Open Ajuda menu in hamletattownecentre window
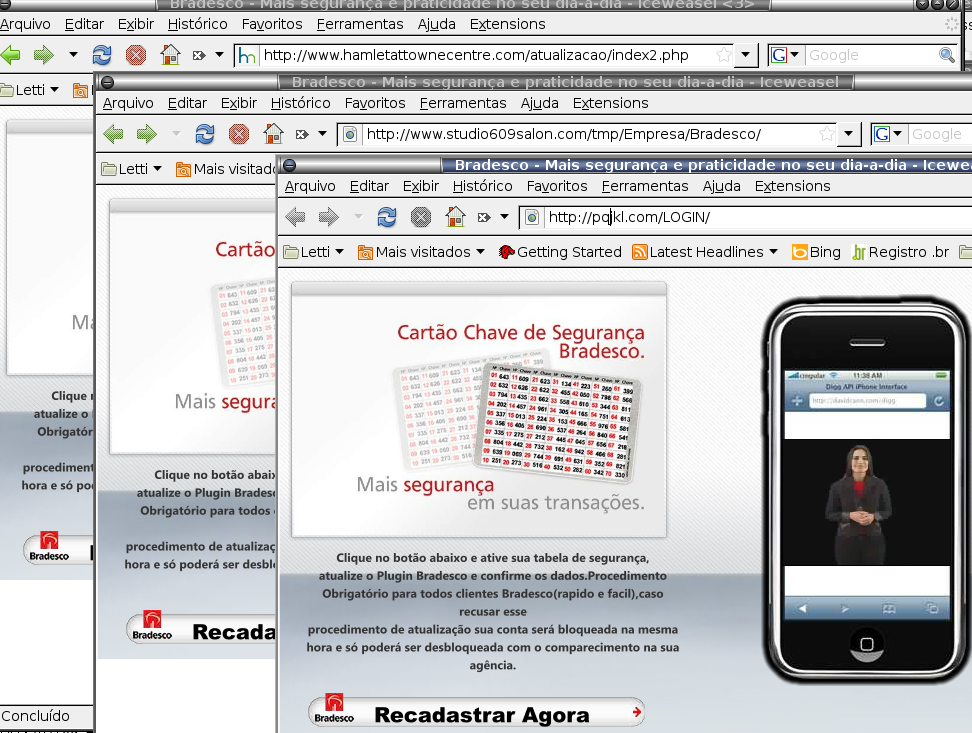 (436, 24)
